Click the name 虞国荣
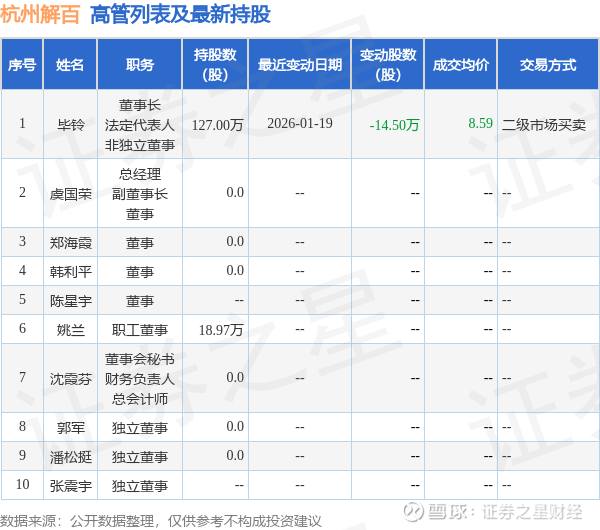 tap(70, 194)
